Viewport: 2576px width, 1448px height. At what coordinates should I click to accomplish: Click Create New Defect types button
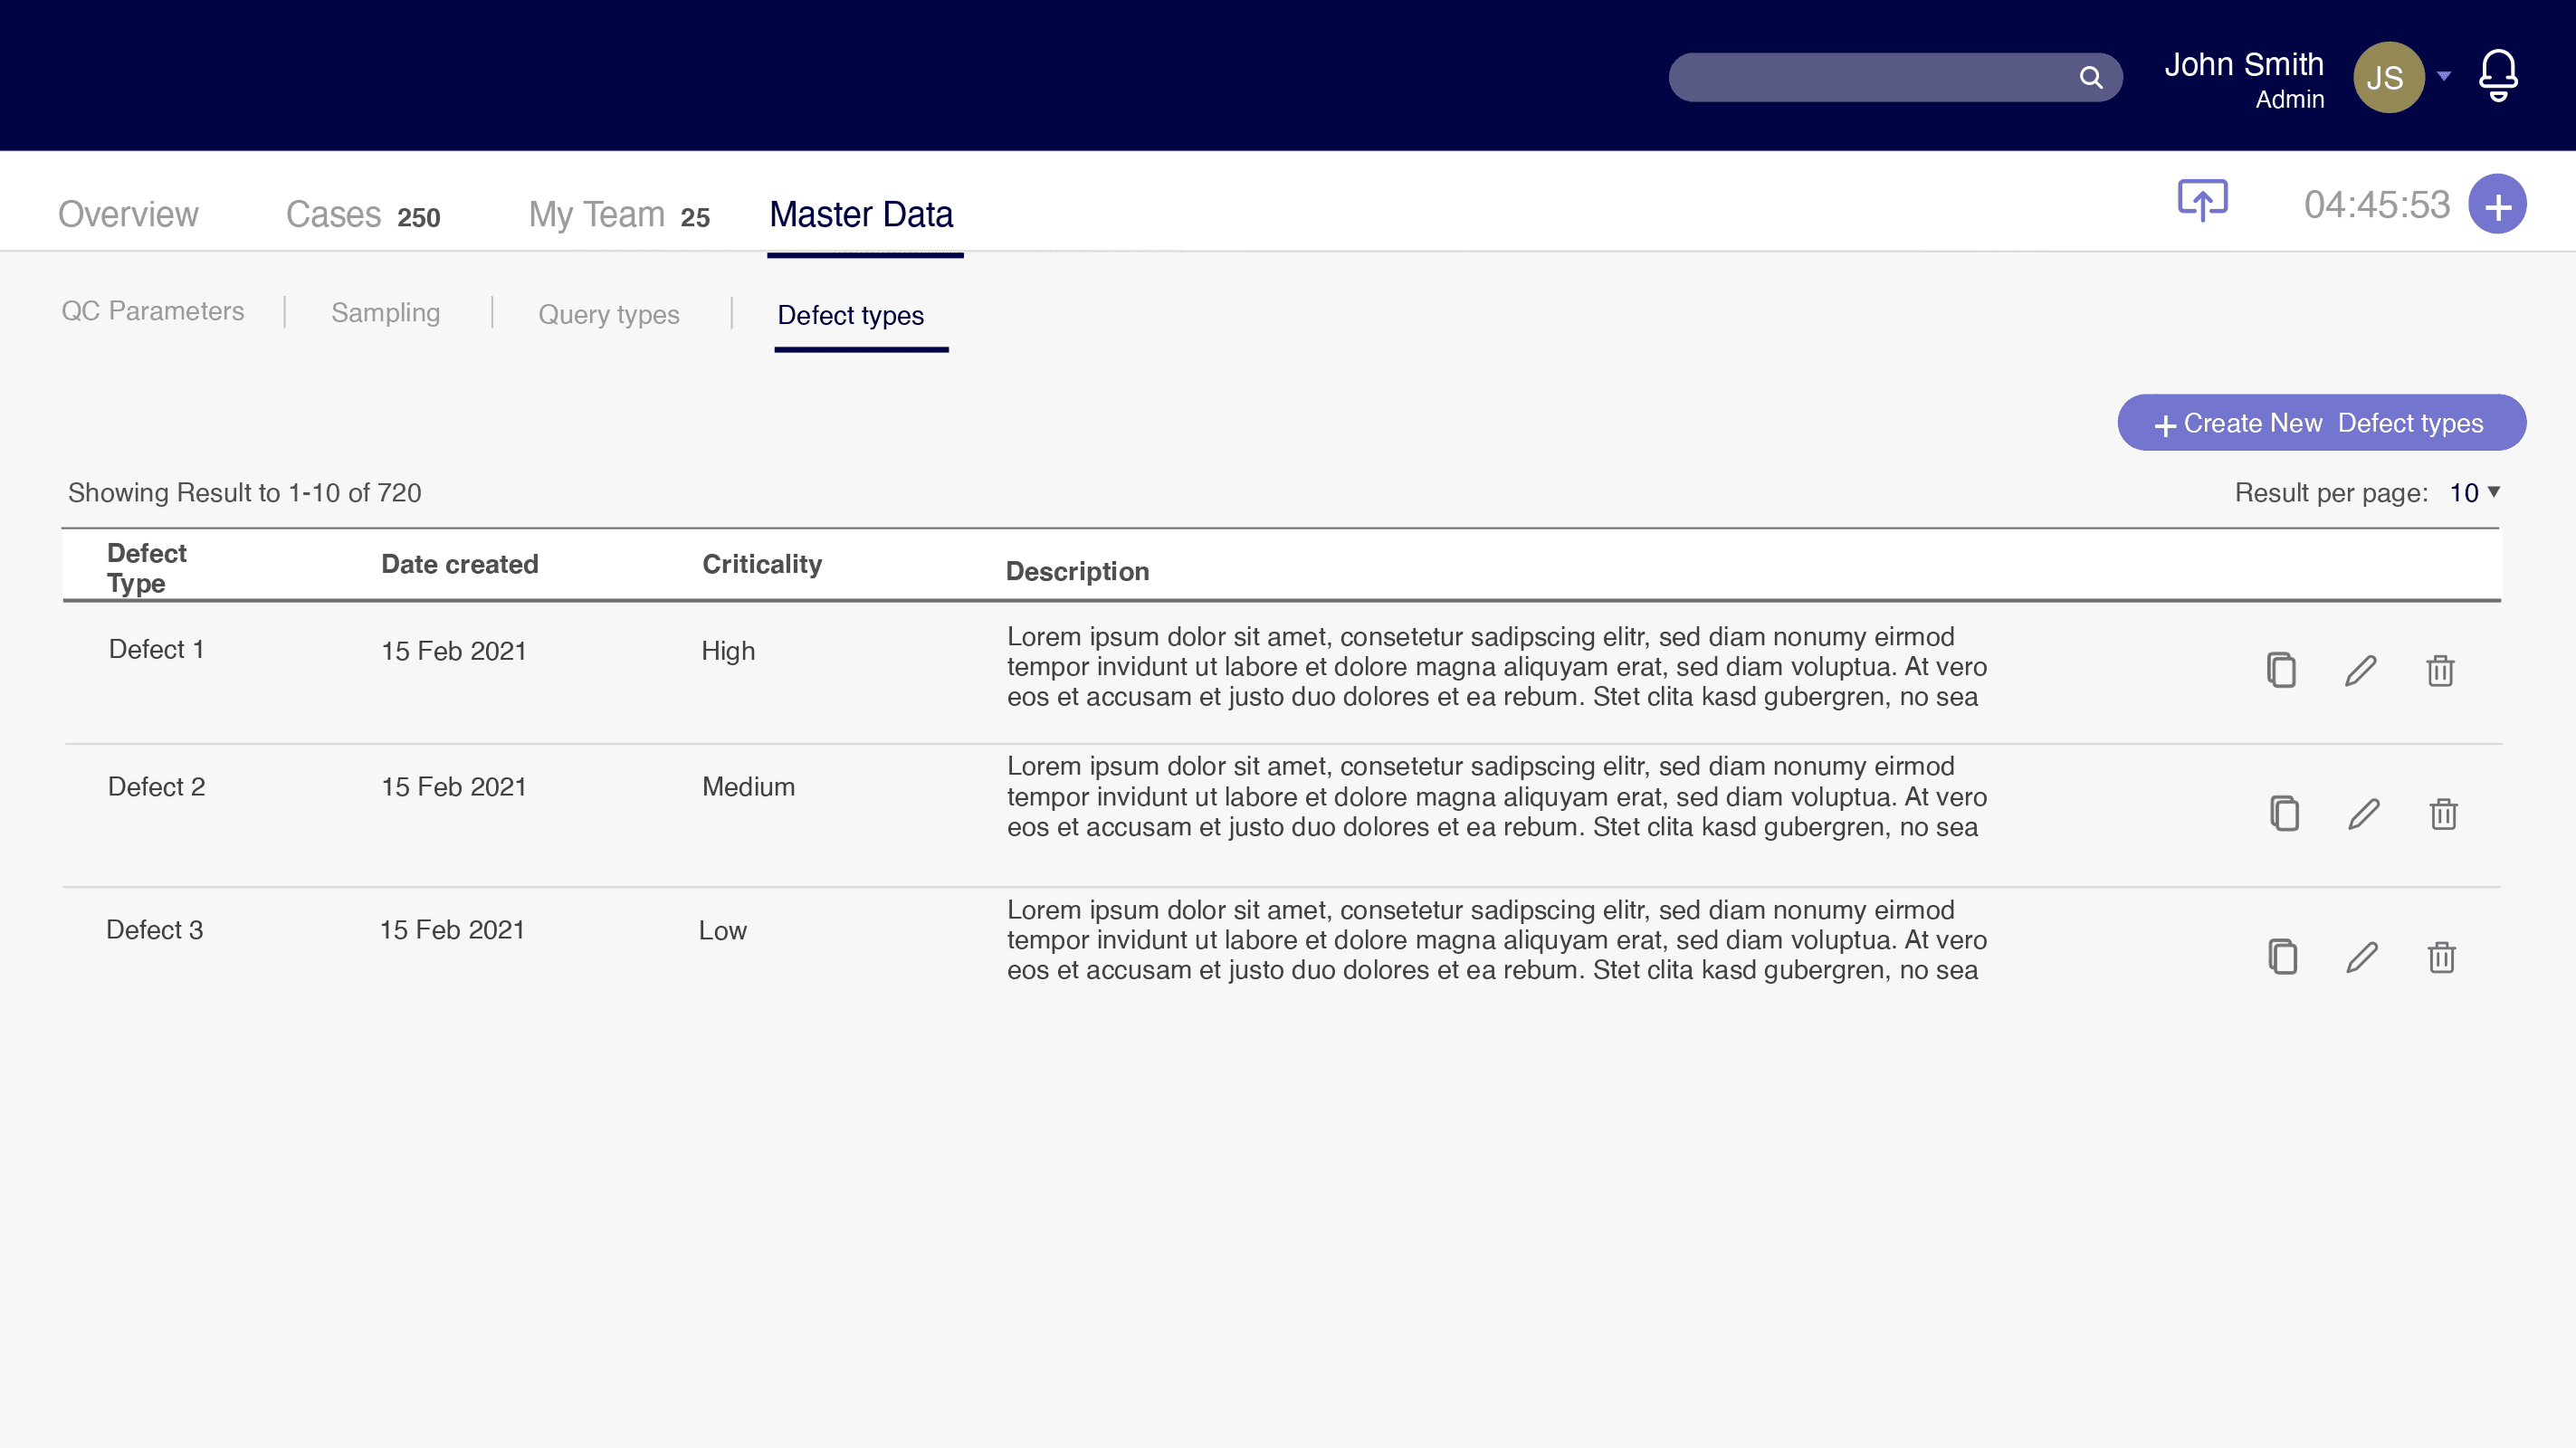(2321, 423)
